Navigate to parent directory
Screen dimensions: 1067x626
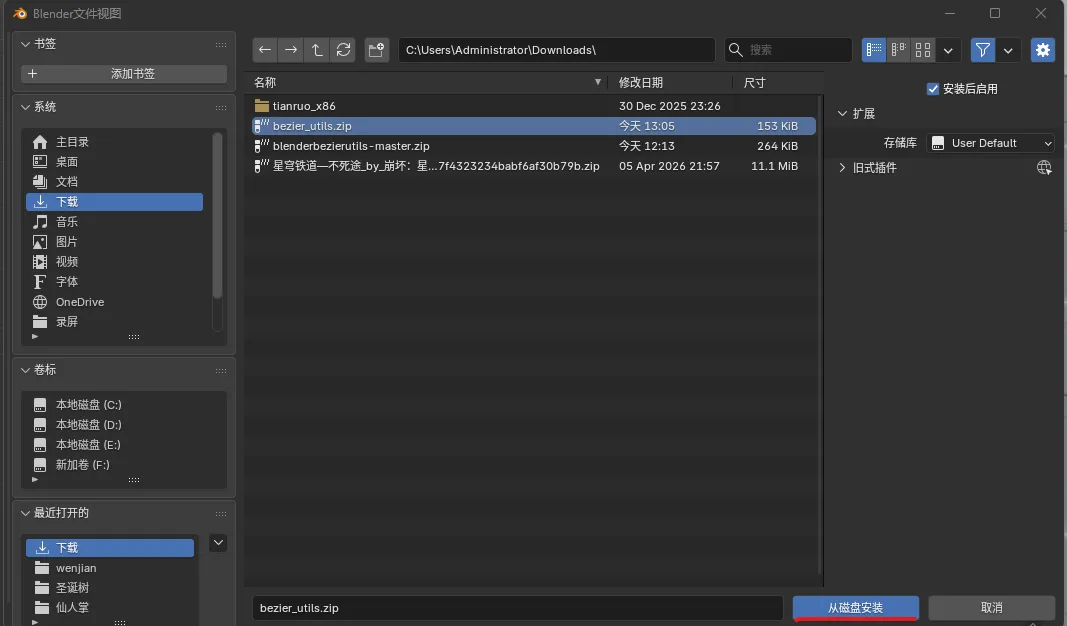[317, 50]
